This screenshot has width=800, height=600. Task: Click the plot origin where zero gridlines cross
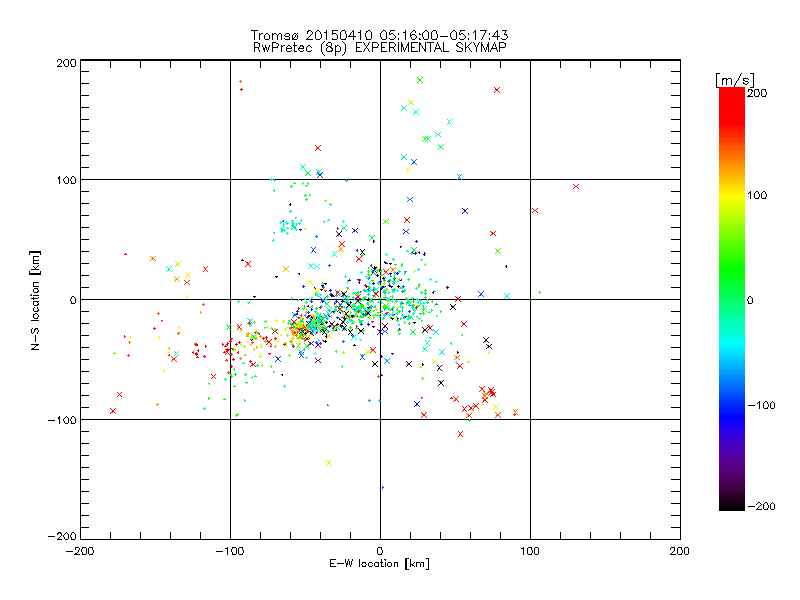[x=380, y=299]
